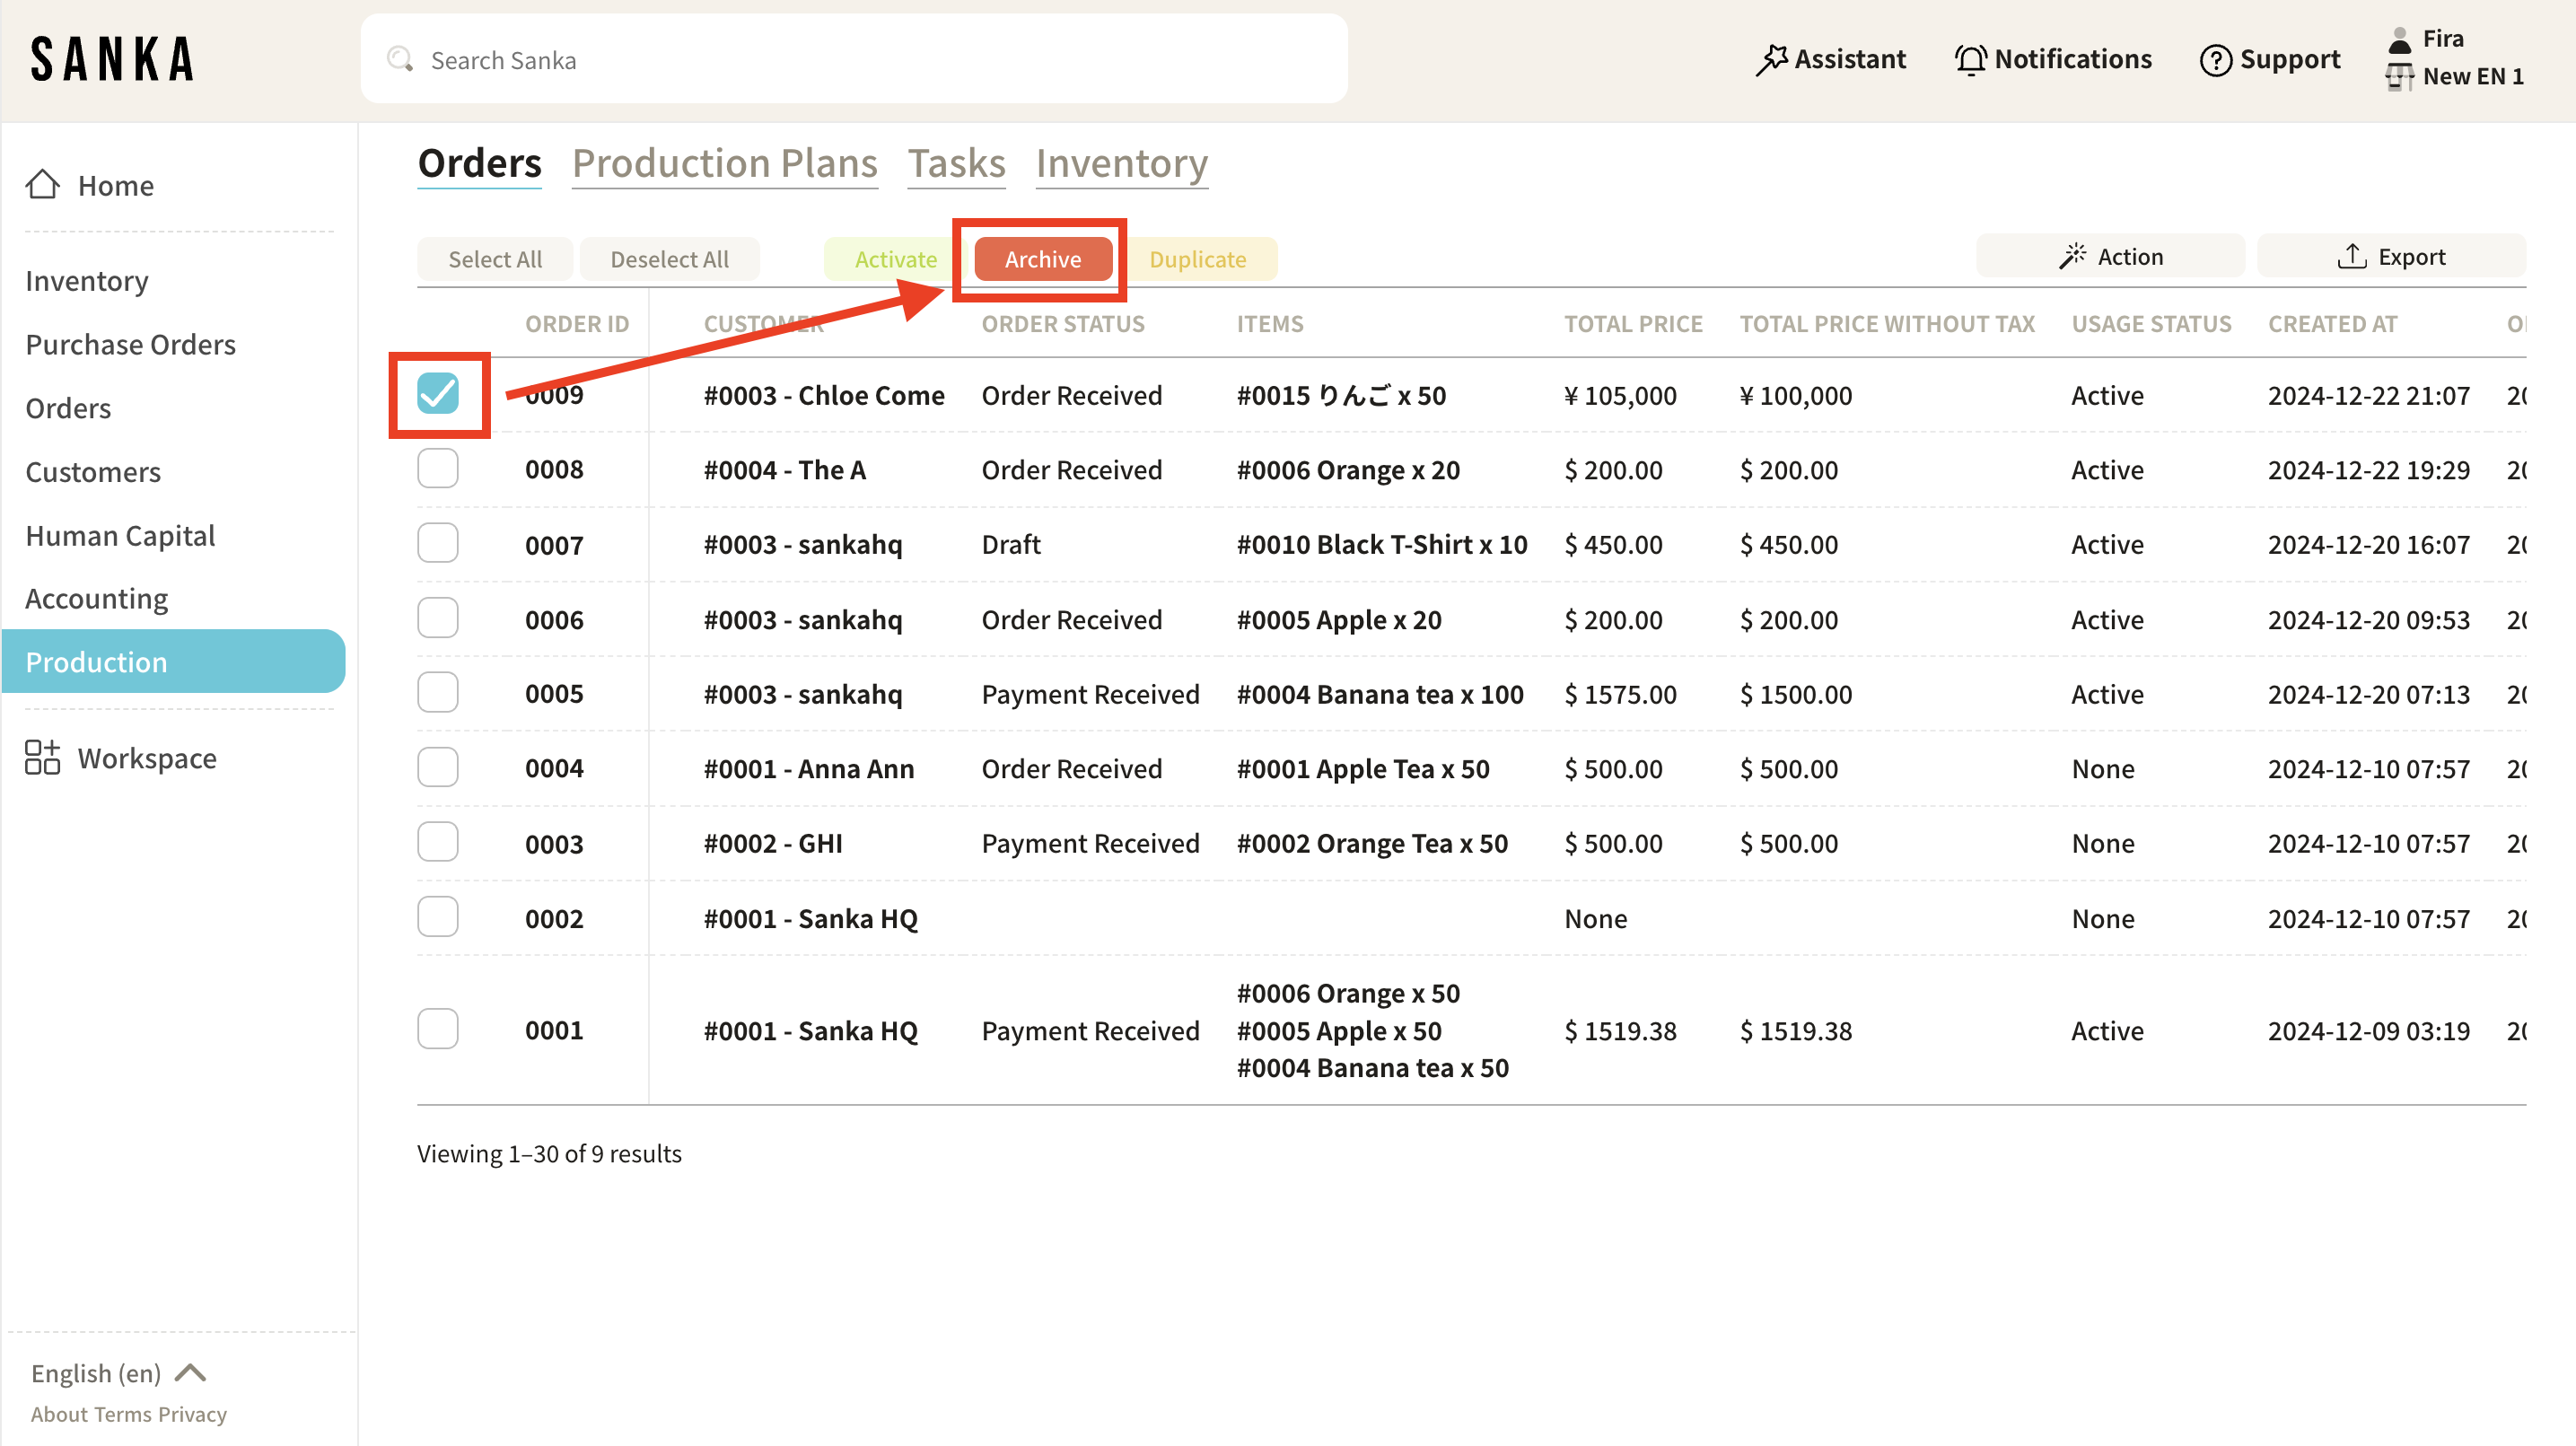Check the checkbox for order 0008
Viewport: 2576px width, 1446px height.
[x=438, y=469]
